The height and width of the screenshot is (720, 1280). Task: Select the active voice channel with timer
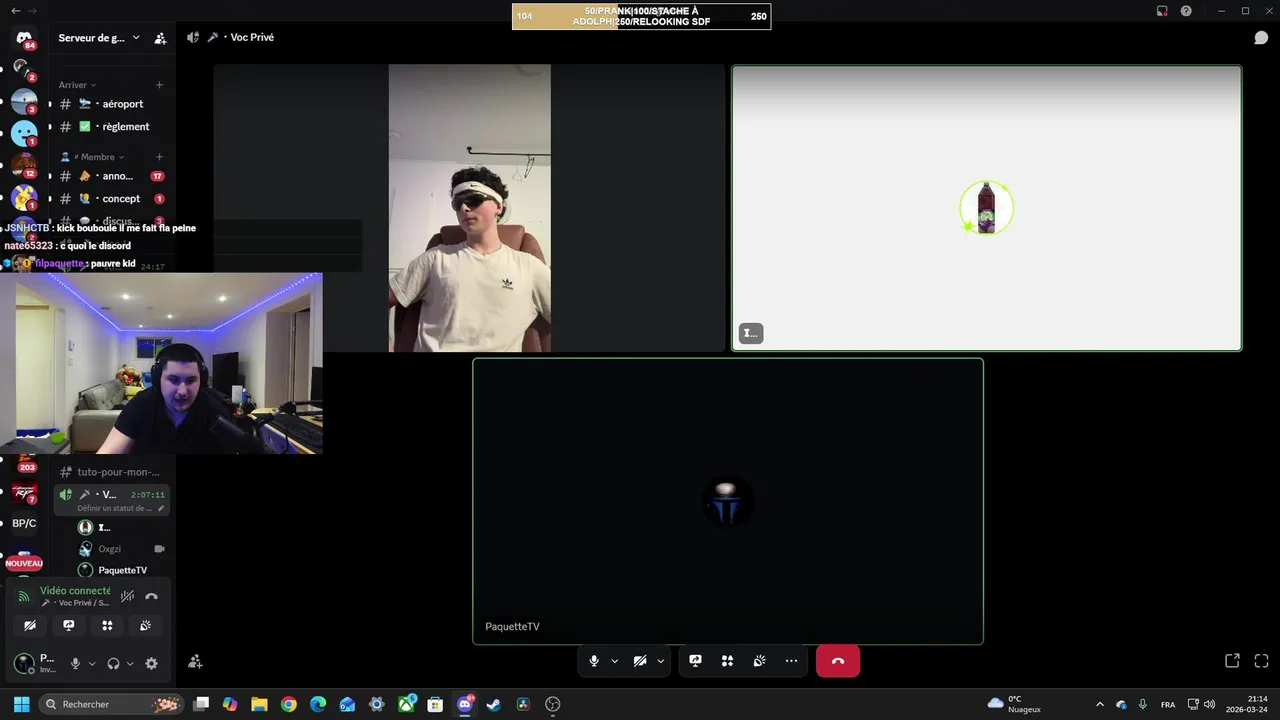pyautogui.click(x=110, y=500)
